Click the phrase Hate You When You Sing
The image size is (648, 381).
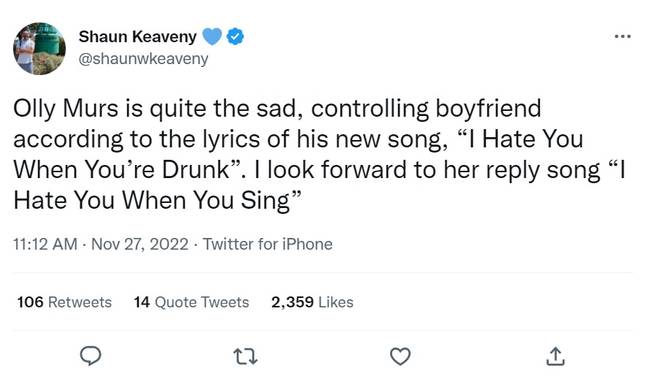coord(152,200)
